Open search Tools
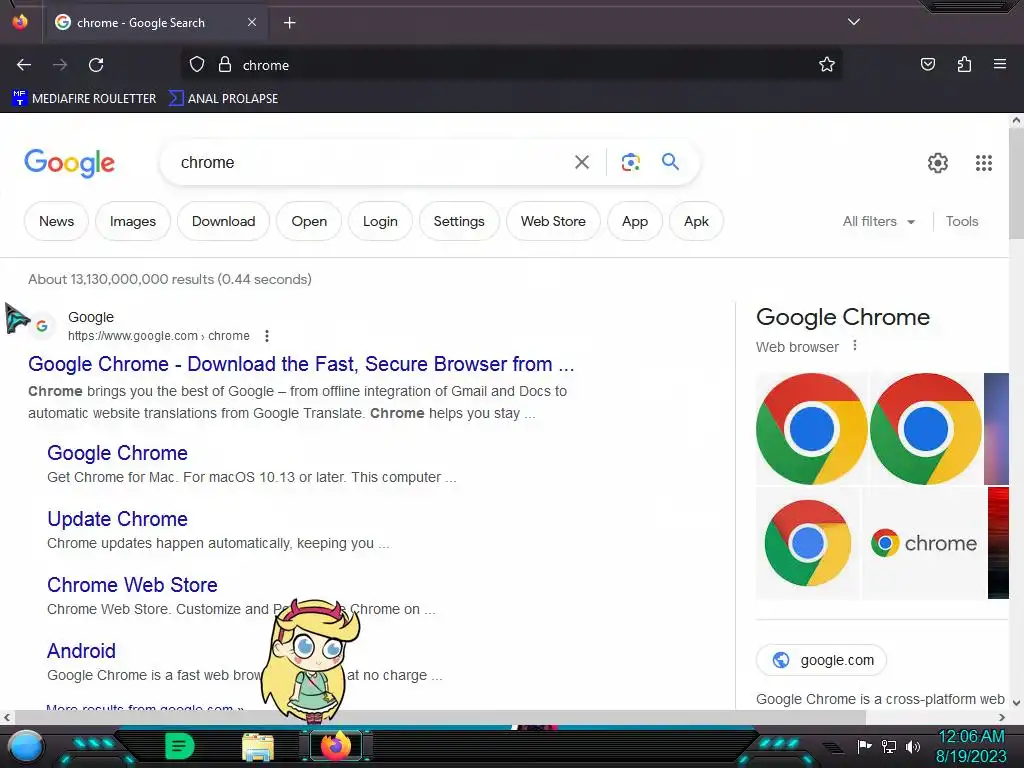Viewport: 1024px width, 768px height. tap(962, 221)
